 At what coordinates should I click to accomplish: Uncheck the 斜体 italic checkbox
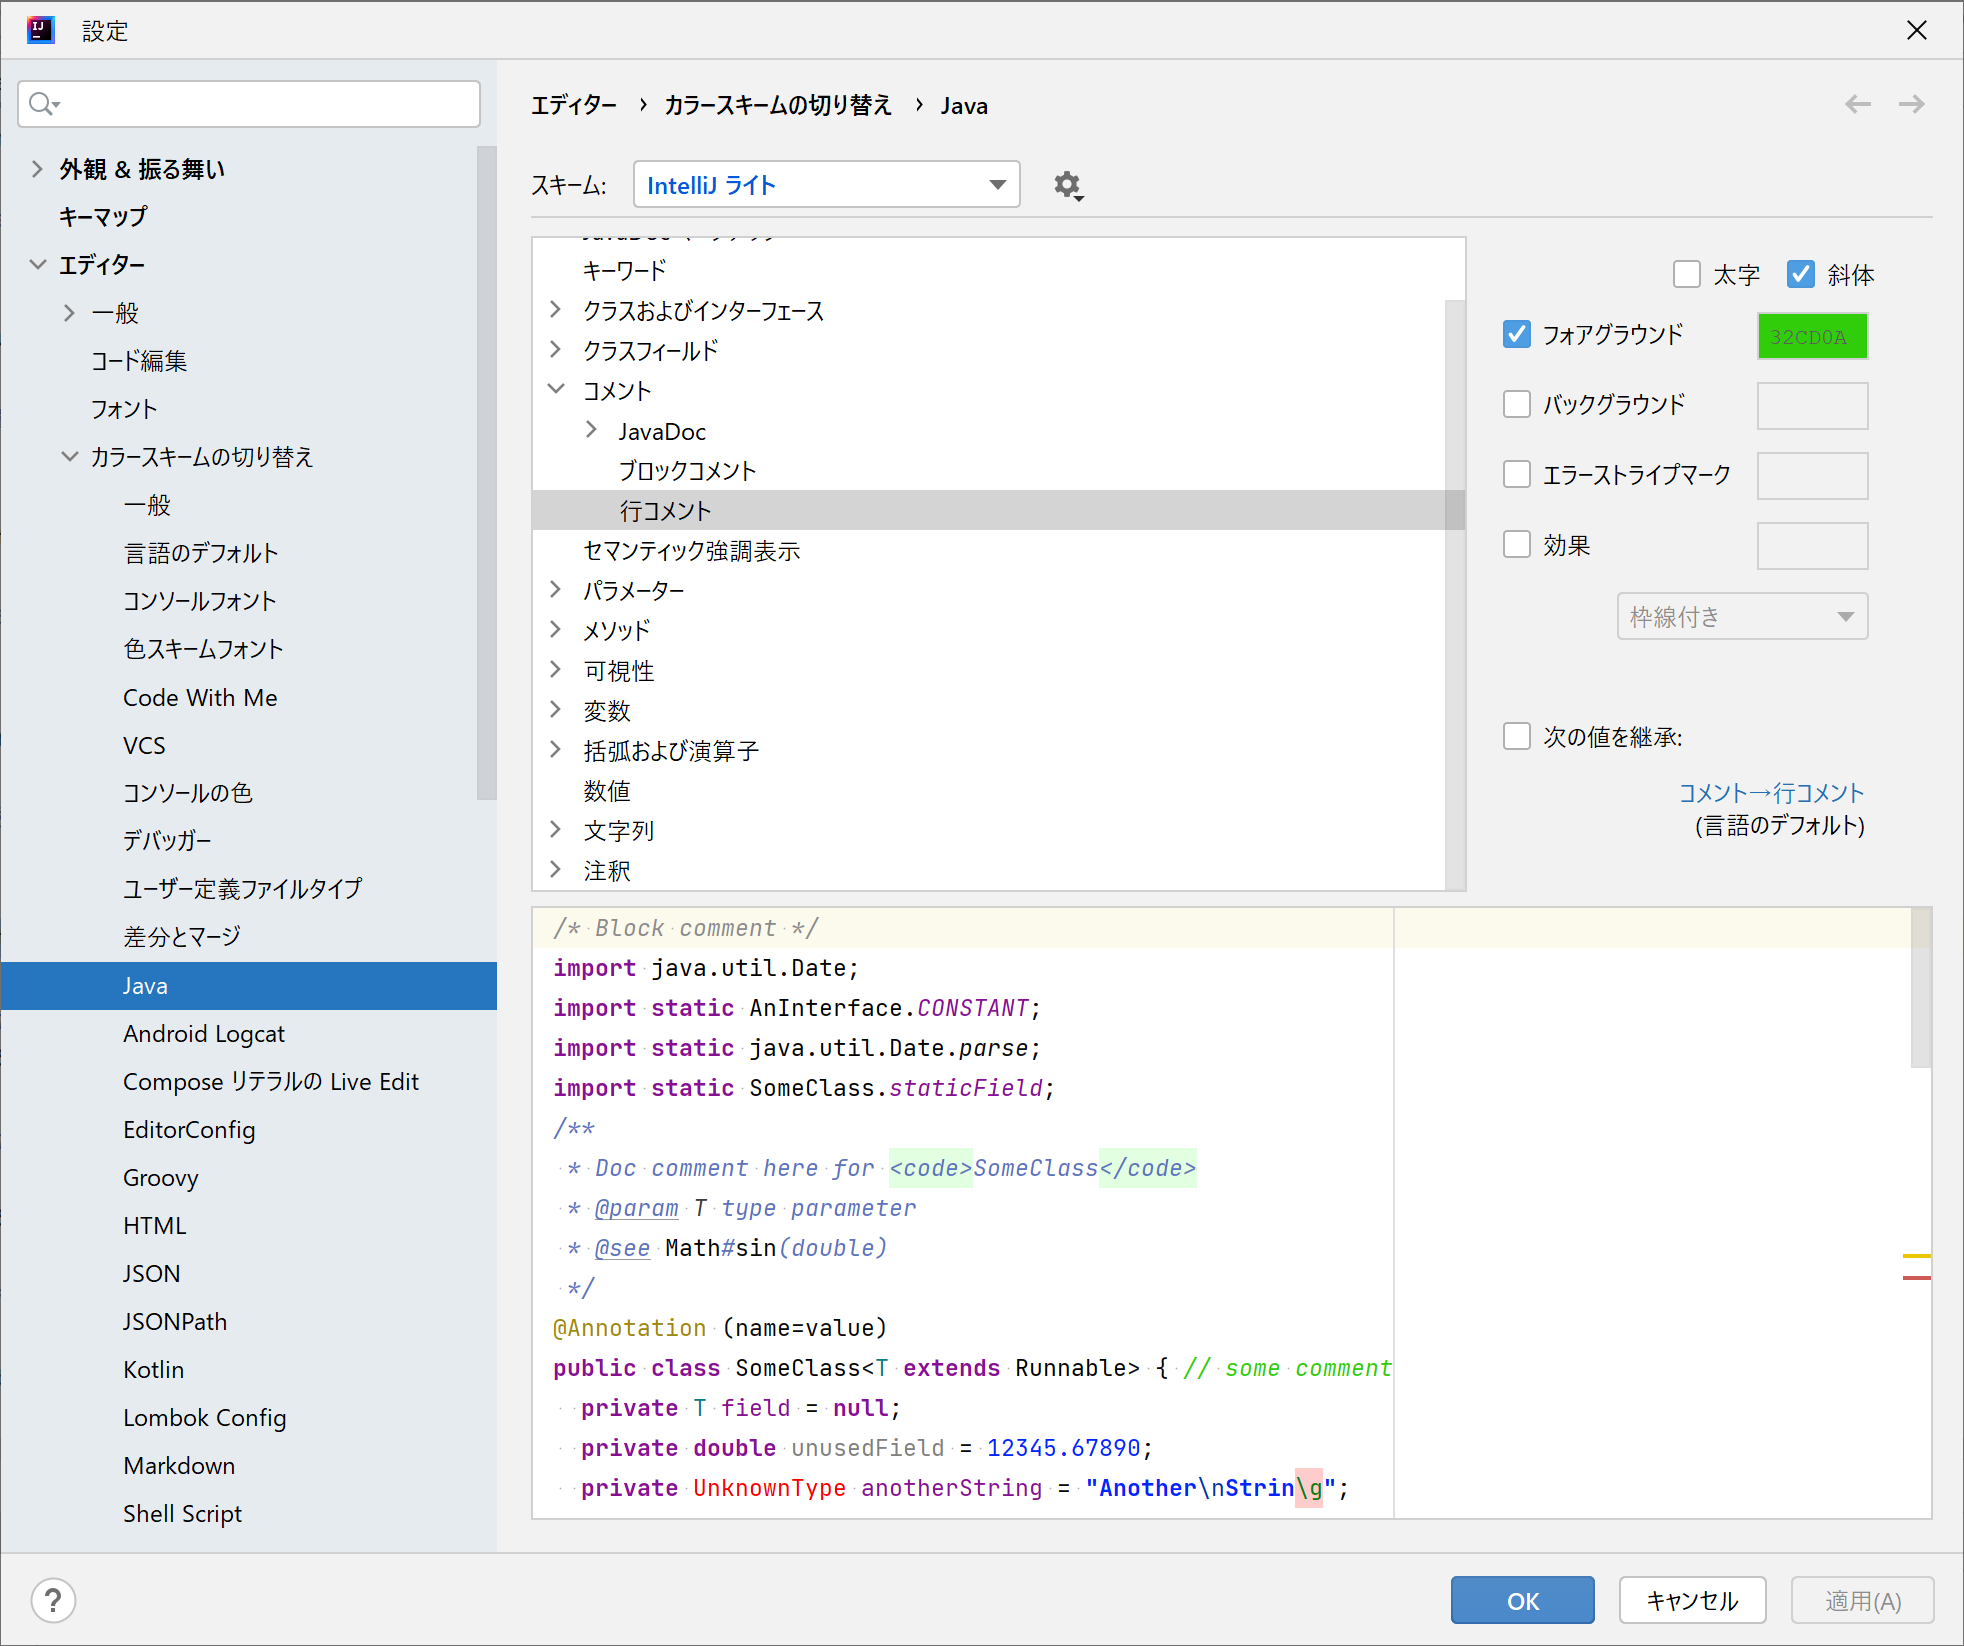coord(1800,274)
